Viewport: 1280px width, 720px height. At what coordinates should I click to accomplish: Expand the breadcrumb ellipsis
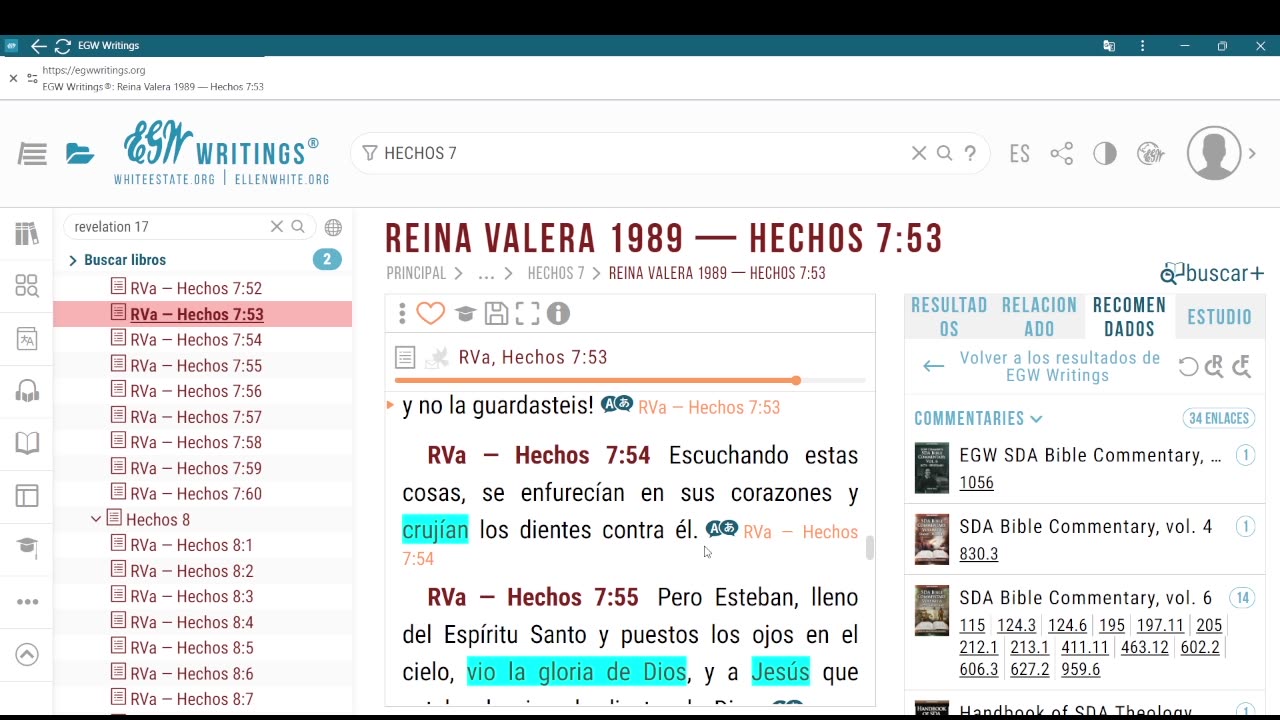[486, 274]
